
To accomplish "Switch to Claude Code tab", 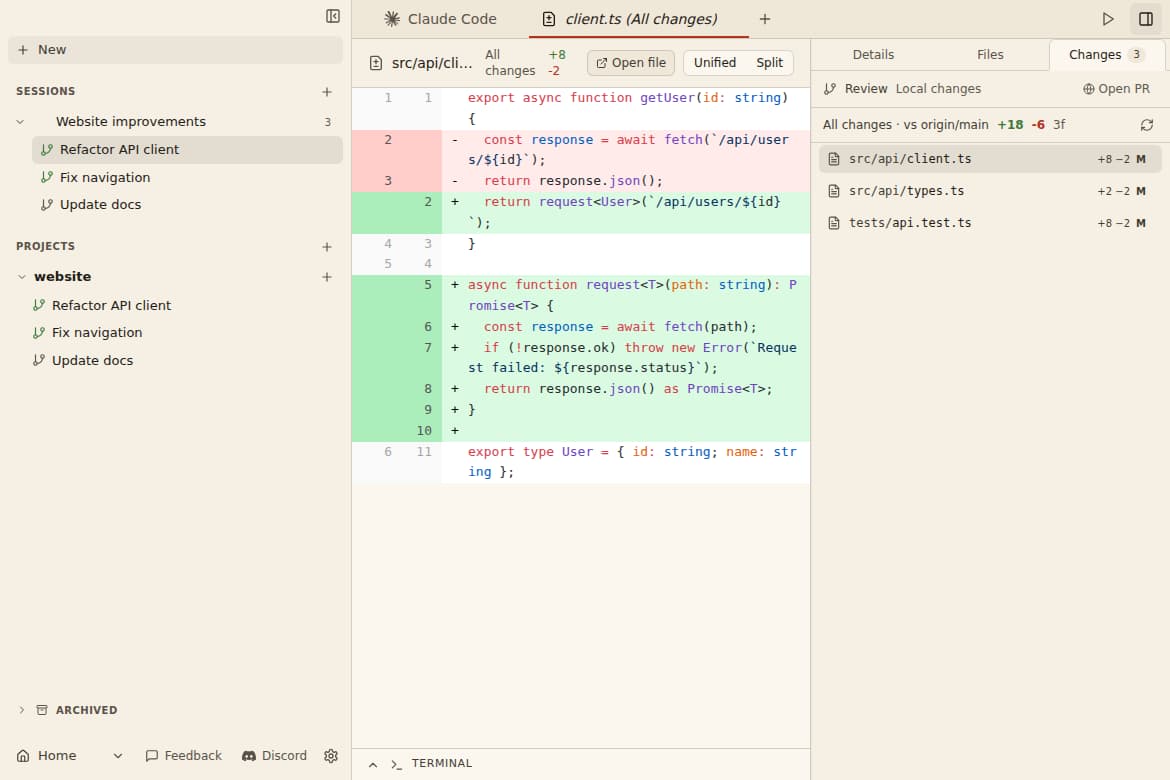I will coord(440,19).
